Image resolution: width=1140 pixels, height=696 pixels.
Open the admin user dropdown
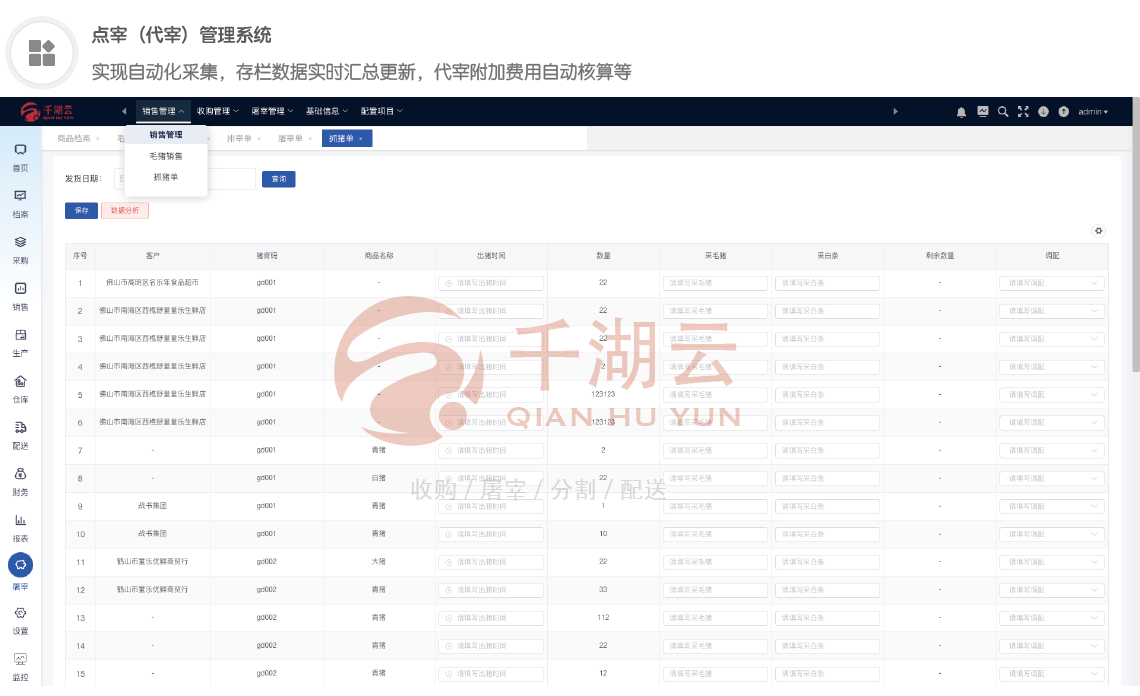coord(1093,112)
